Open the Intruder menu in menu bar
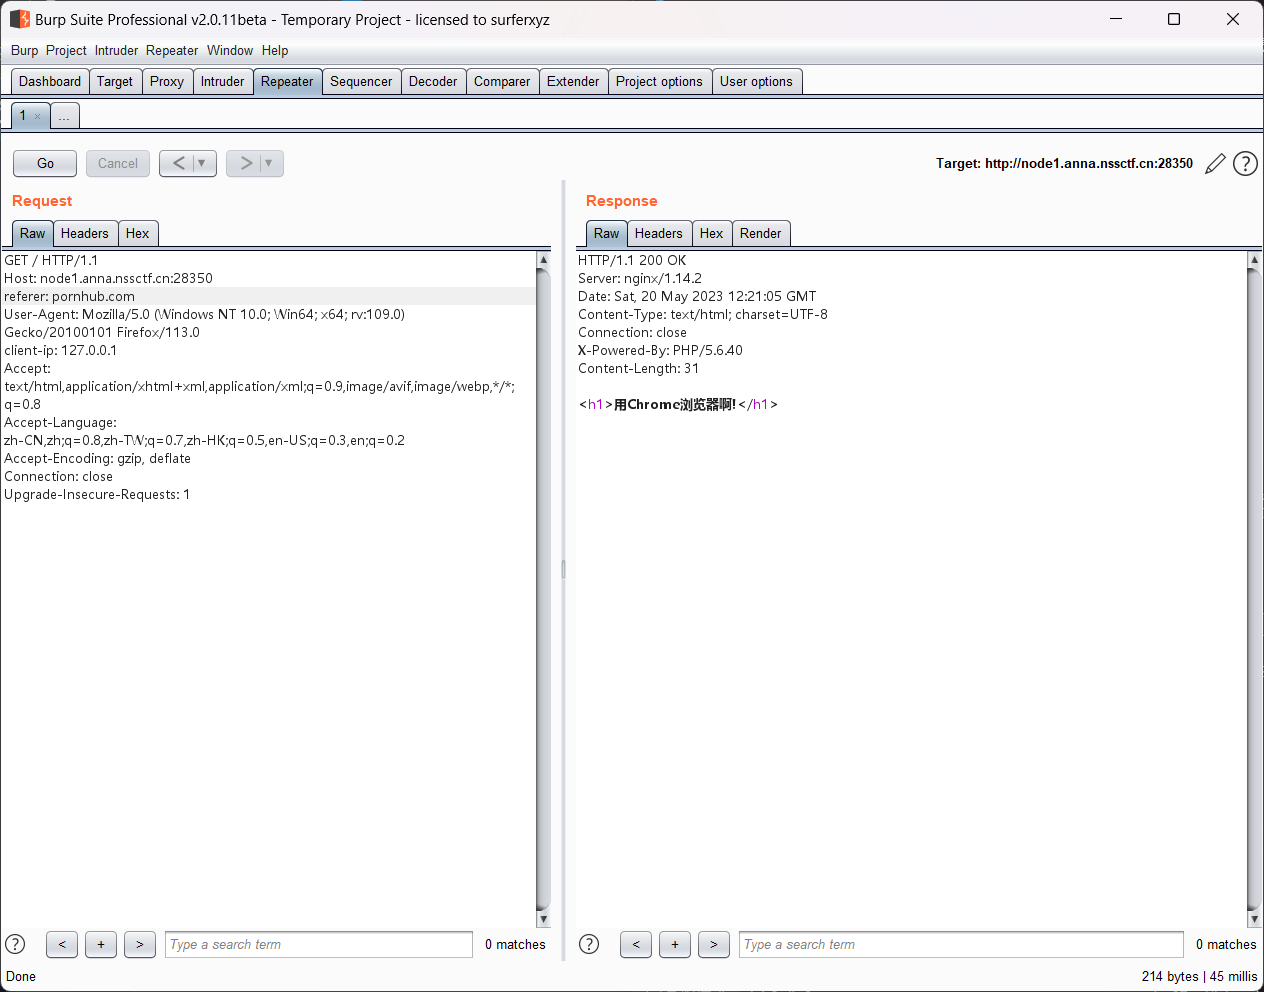1264x992 pixels. tap(116, 50)
